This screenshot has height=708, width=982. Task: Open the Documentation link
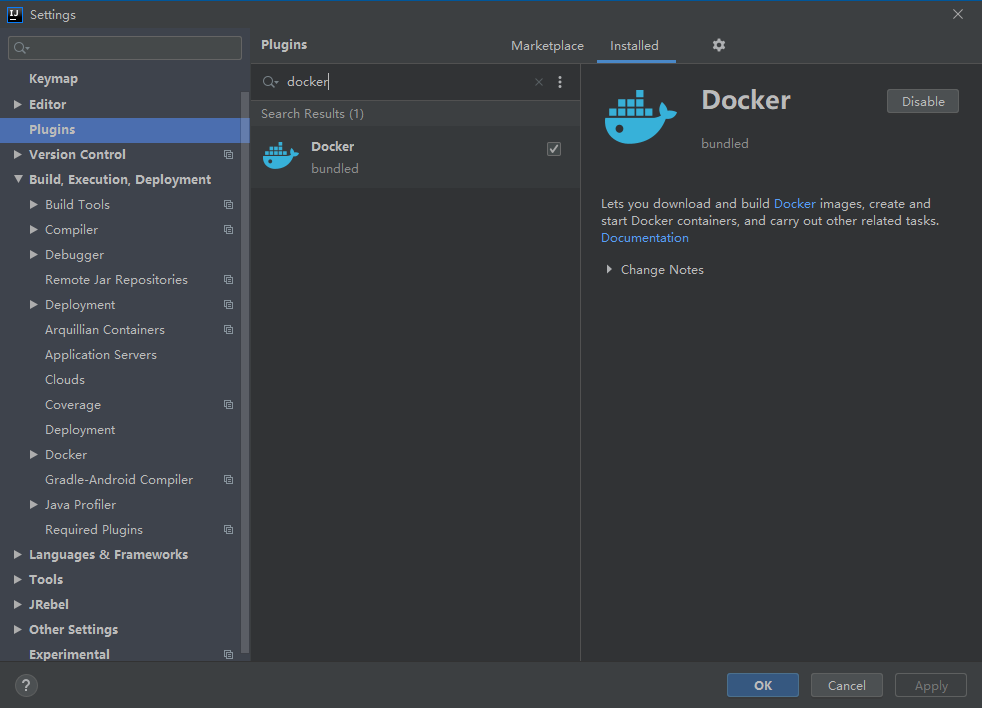644,238
